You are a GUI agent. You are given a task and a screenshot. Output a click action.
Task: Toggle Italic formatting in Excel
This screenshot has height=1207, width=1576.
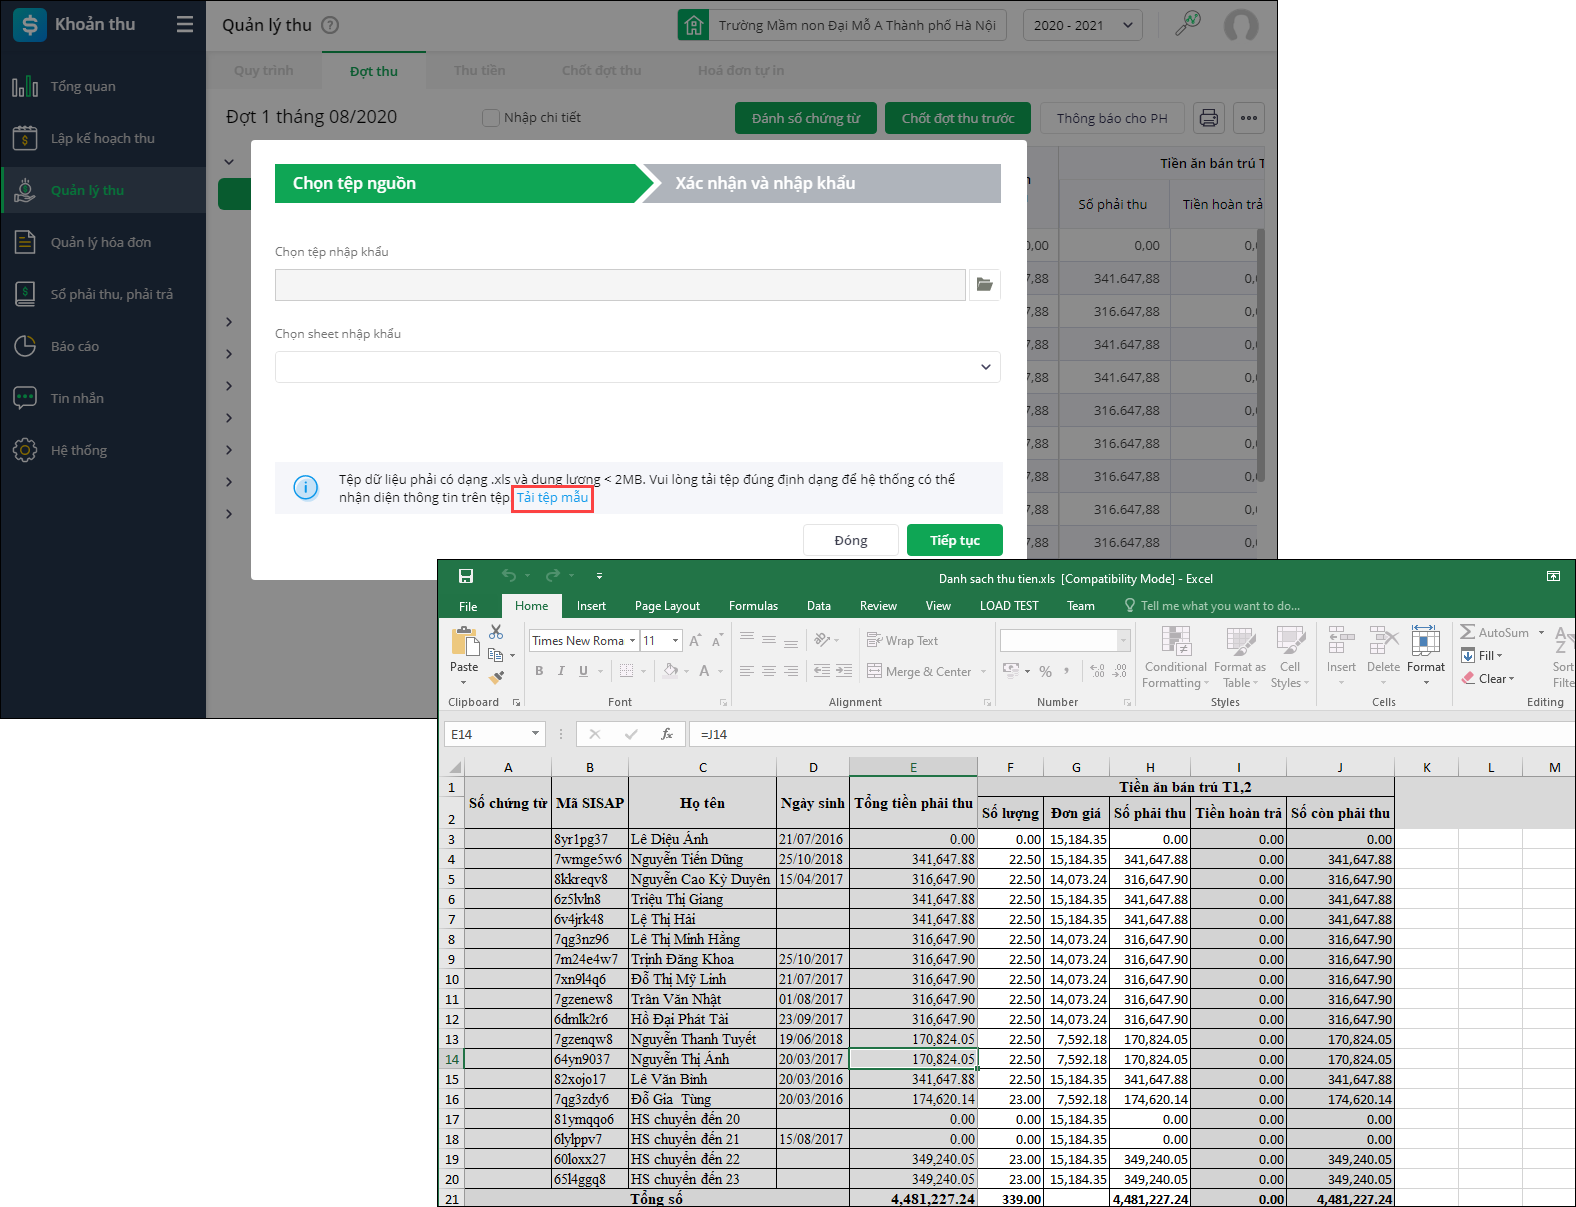coord(561,671)
